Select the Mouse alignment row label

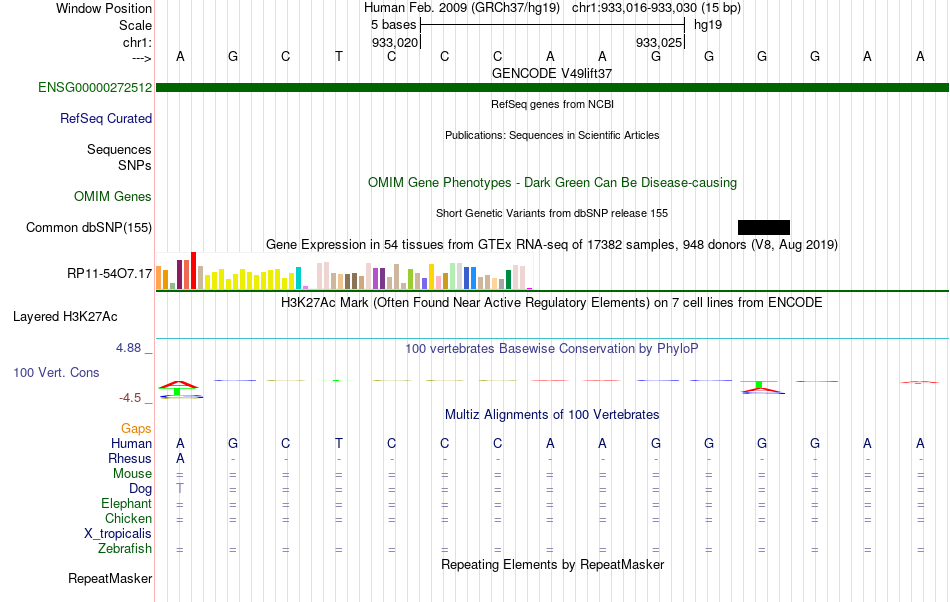click(x=132, y=474)
